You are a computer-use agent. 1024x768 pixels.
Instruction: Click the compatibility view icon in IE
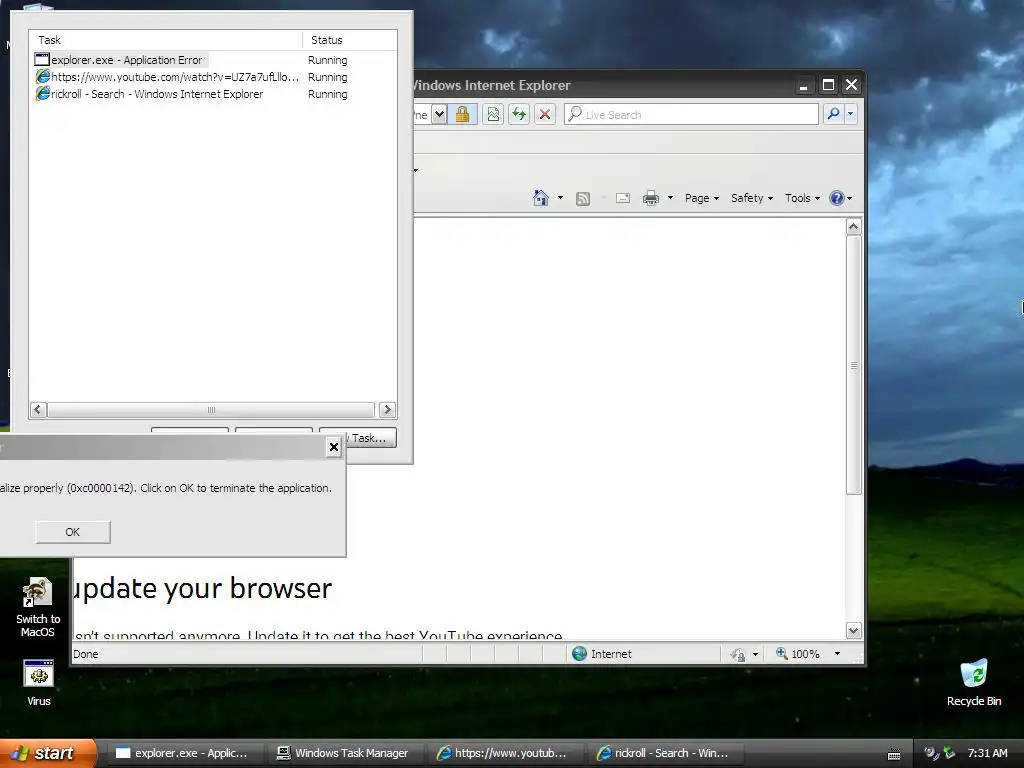(x=493, y=114)
